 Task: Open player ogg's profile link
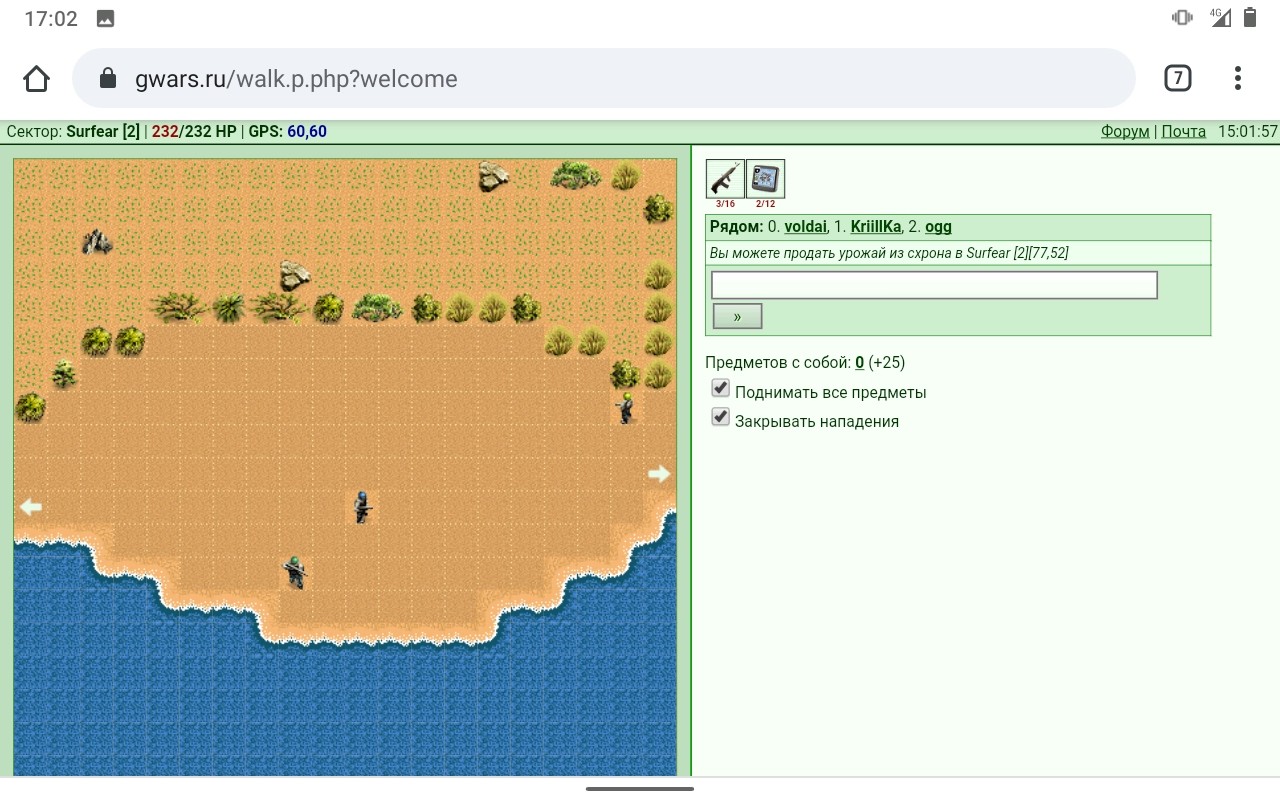click(x=938, y=227)
